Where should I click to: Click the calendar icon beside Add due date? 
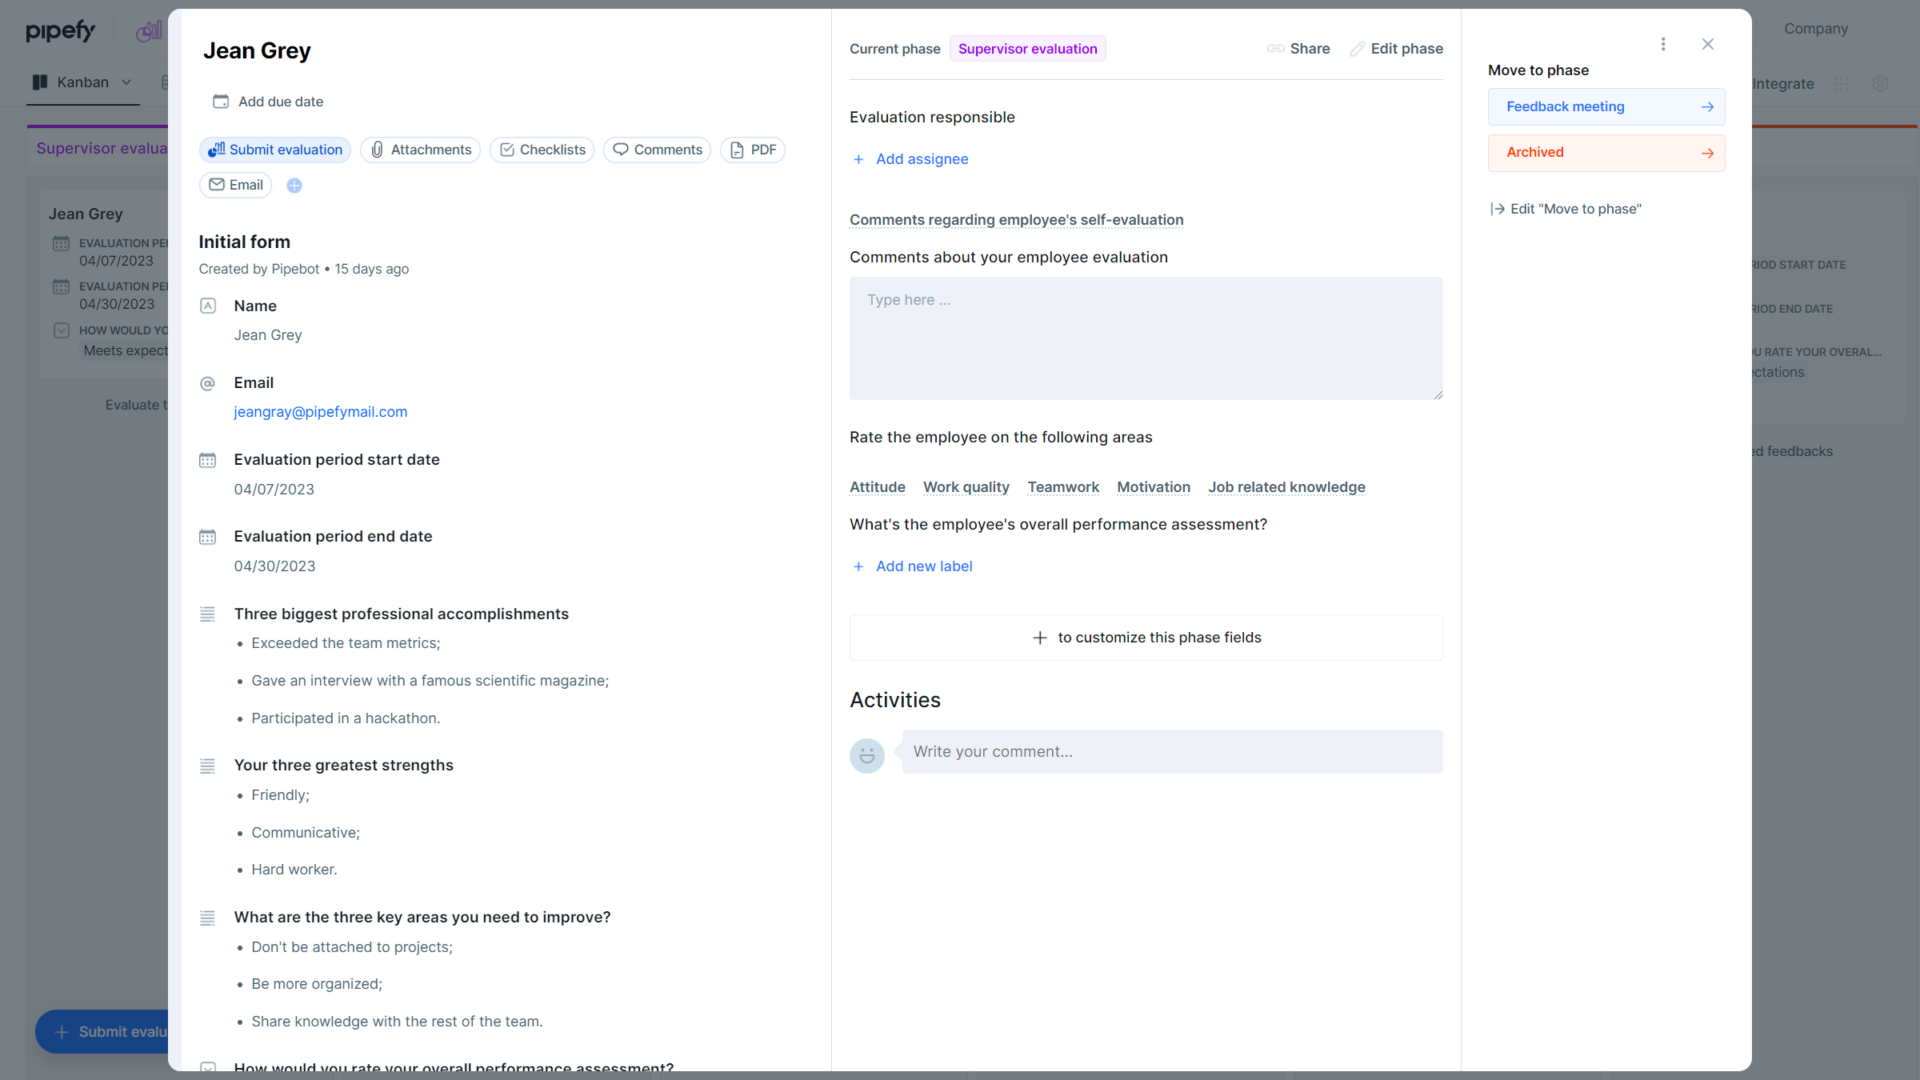[x=221, y=101]
